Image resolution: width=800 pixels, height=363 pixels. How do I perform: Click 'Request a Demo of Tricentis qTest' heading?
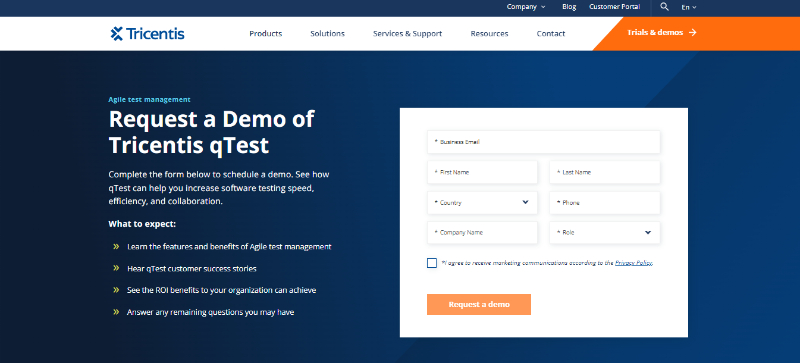pos(212,132)
